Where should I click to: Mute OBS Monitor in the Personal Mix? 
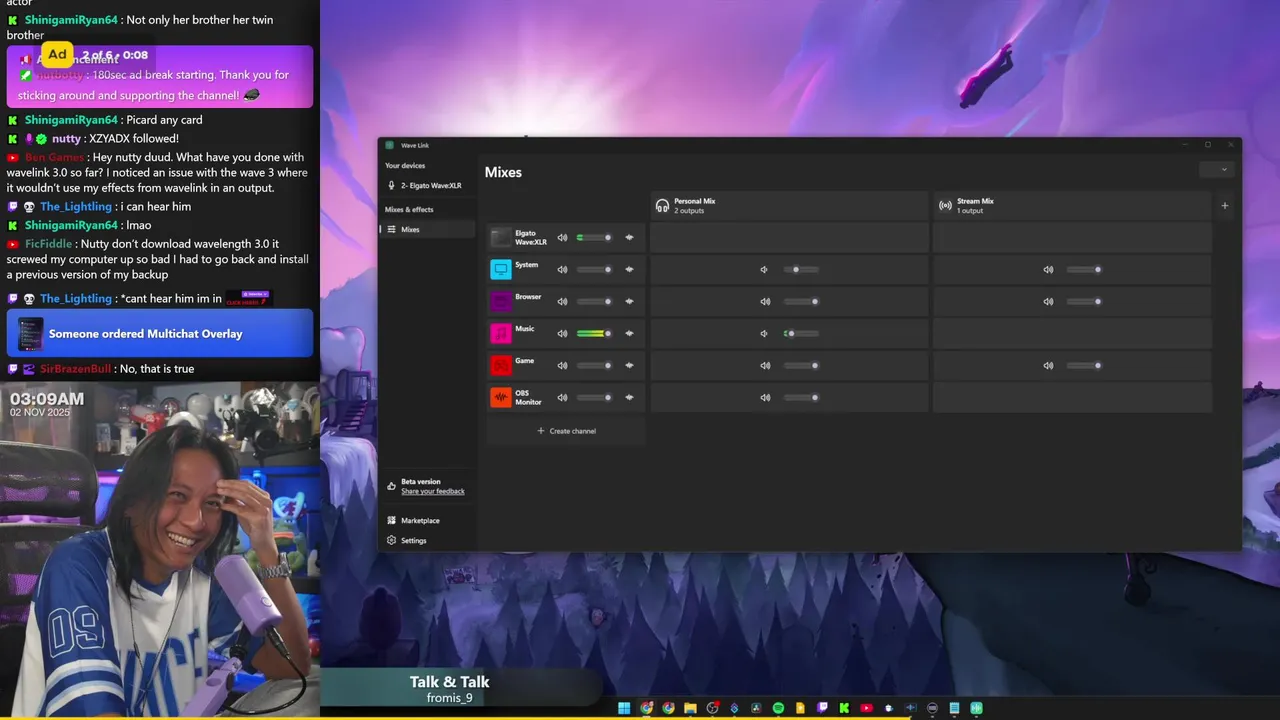(765, 397)
